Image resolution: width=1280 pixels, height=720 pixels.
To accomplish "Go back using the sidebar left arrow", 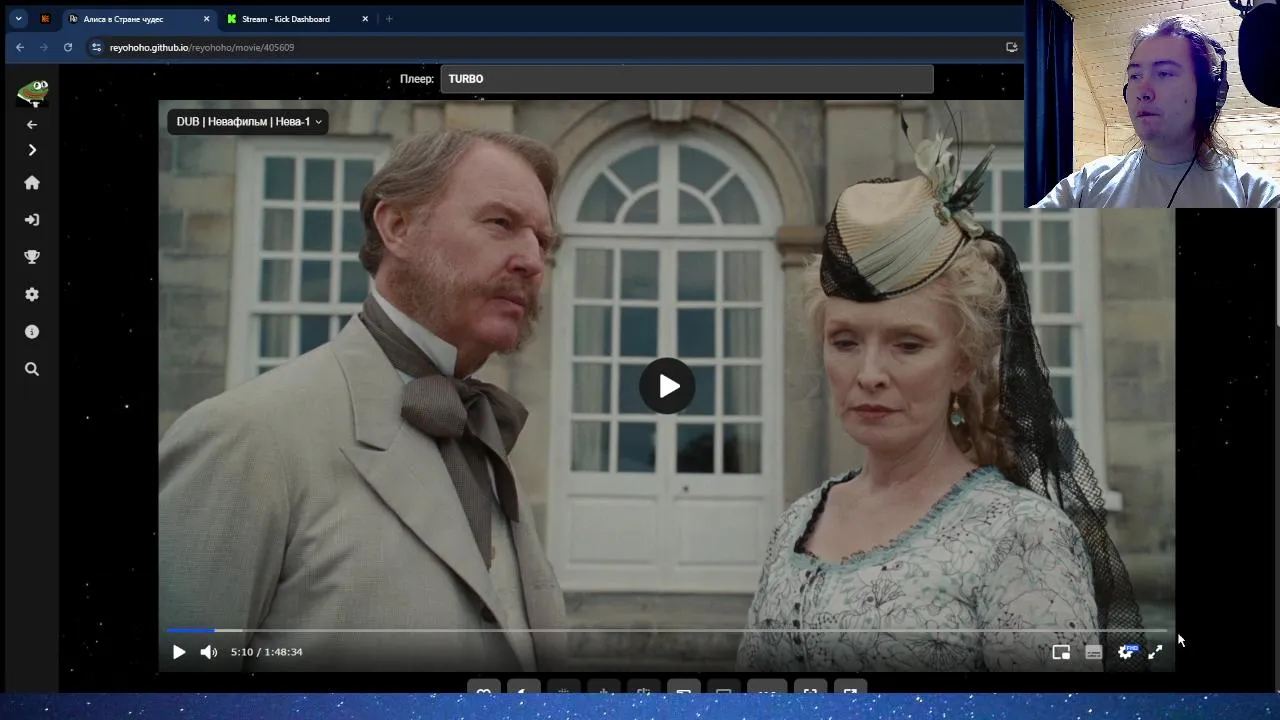I will (32, 125).
